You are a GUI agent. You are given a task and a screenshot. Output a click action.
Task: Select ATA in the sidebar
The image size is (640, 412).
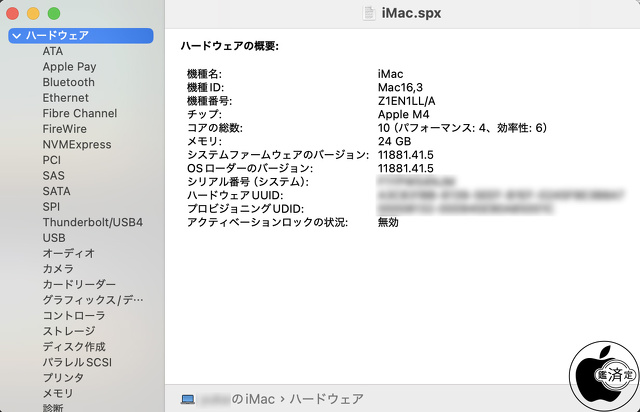click(52, 51)
